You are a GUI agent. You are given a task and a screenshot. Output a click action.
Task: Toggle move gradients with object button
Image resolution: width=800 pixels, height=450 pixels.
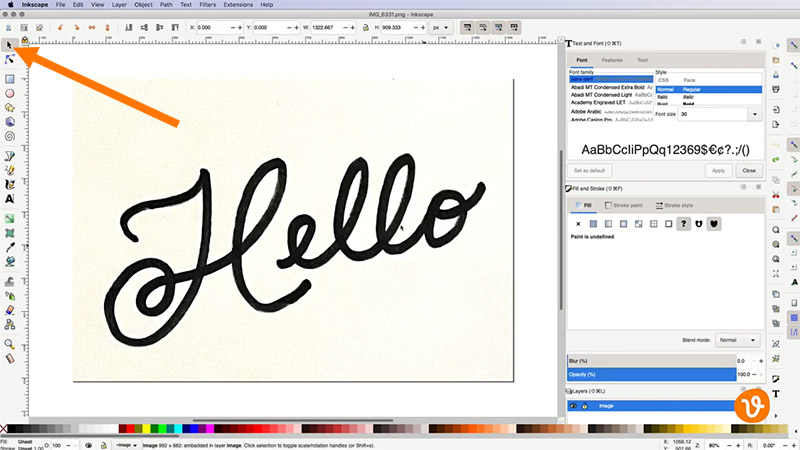point(498,28)
